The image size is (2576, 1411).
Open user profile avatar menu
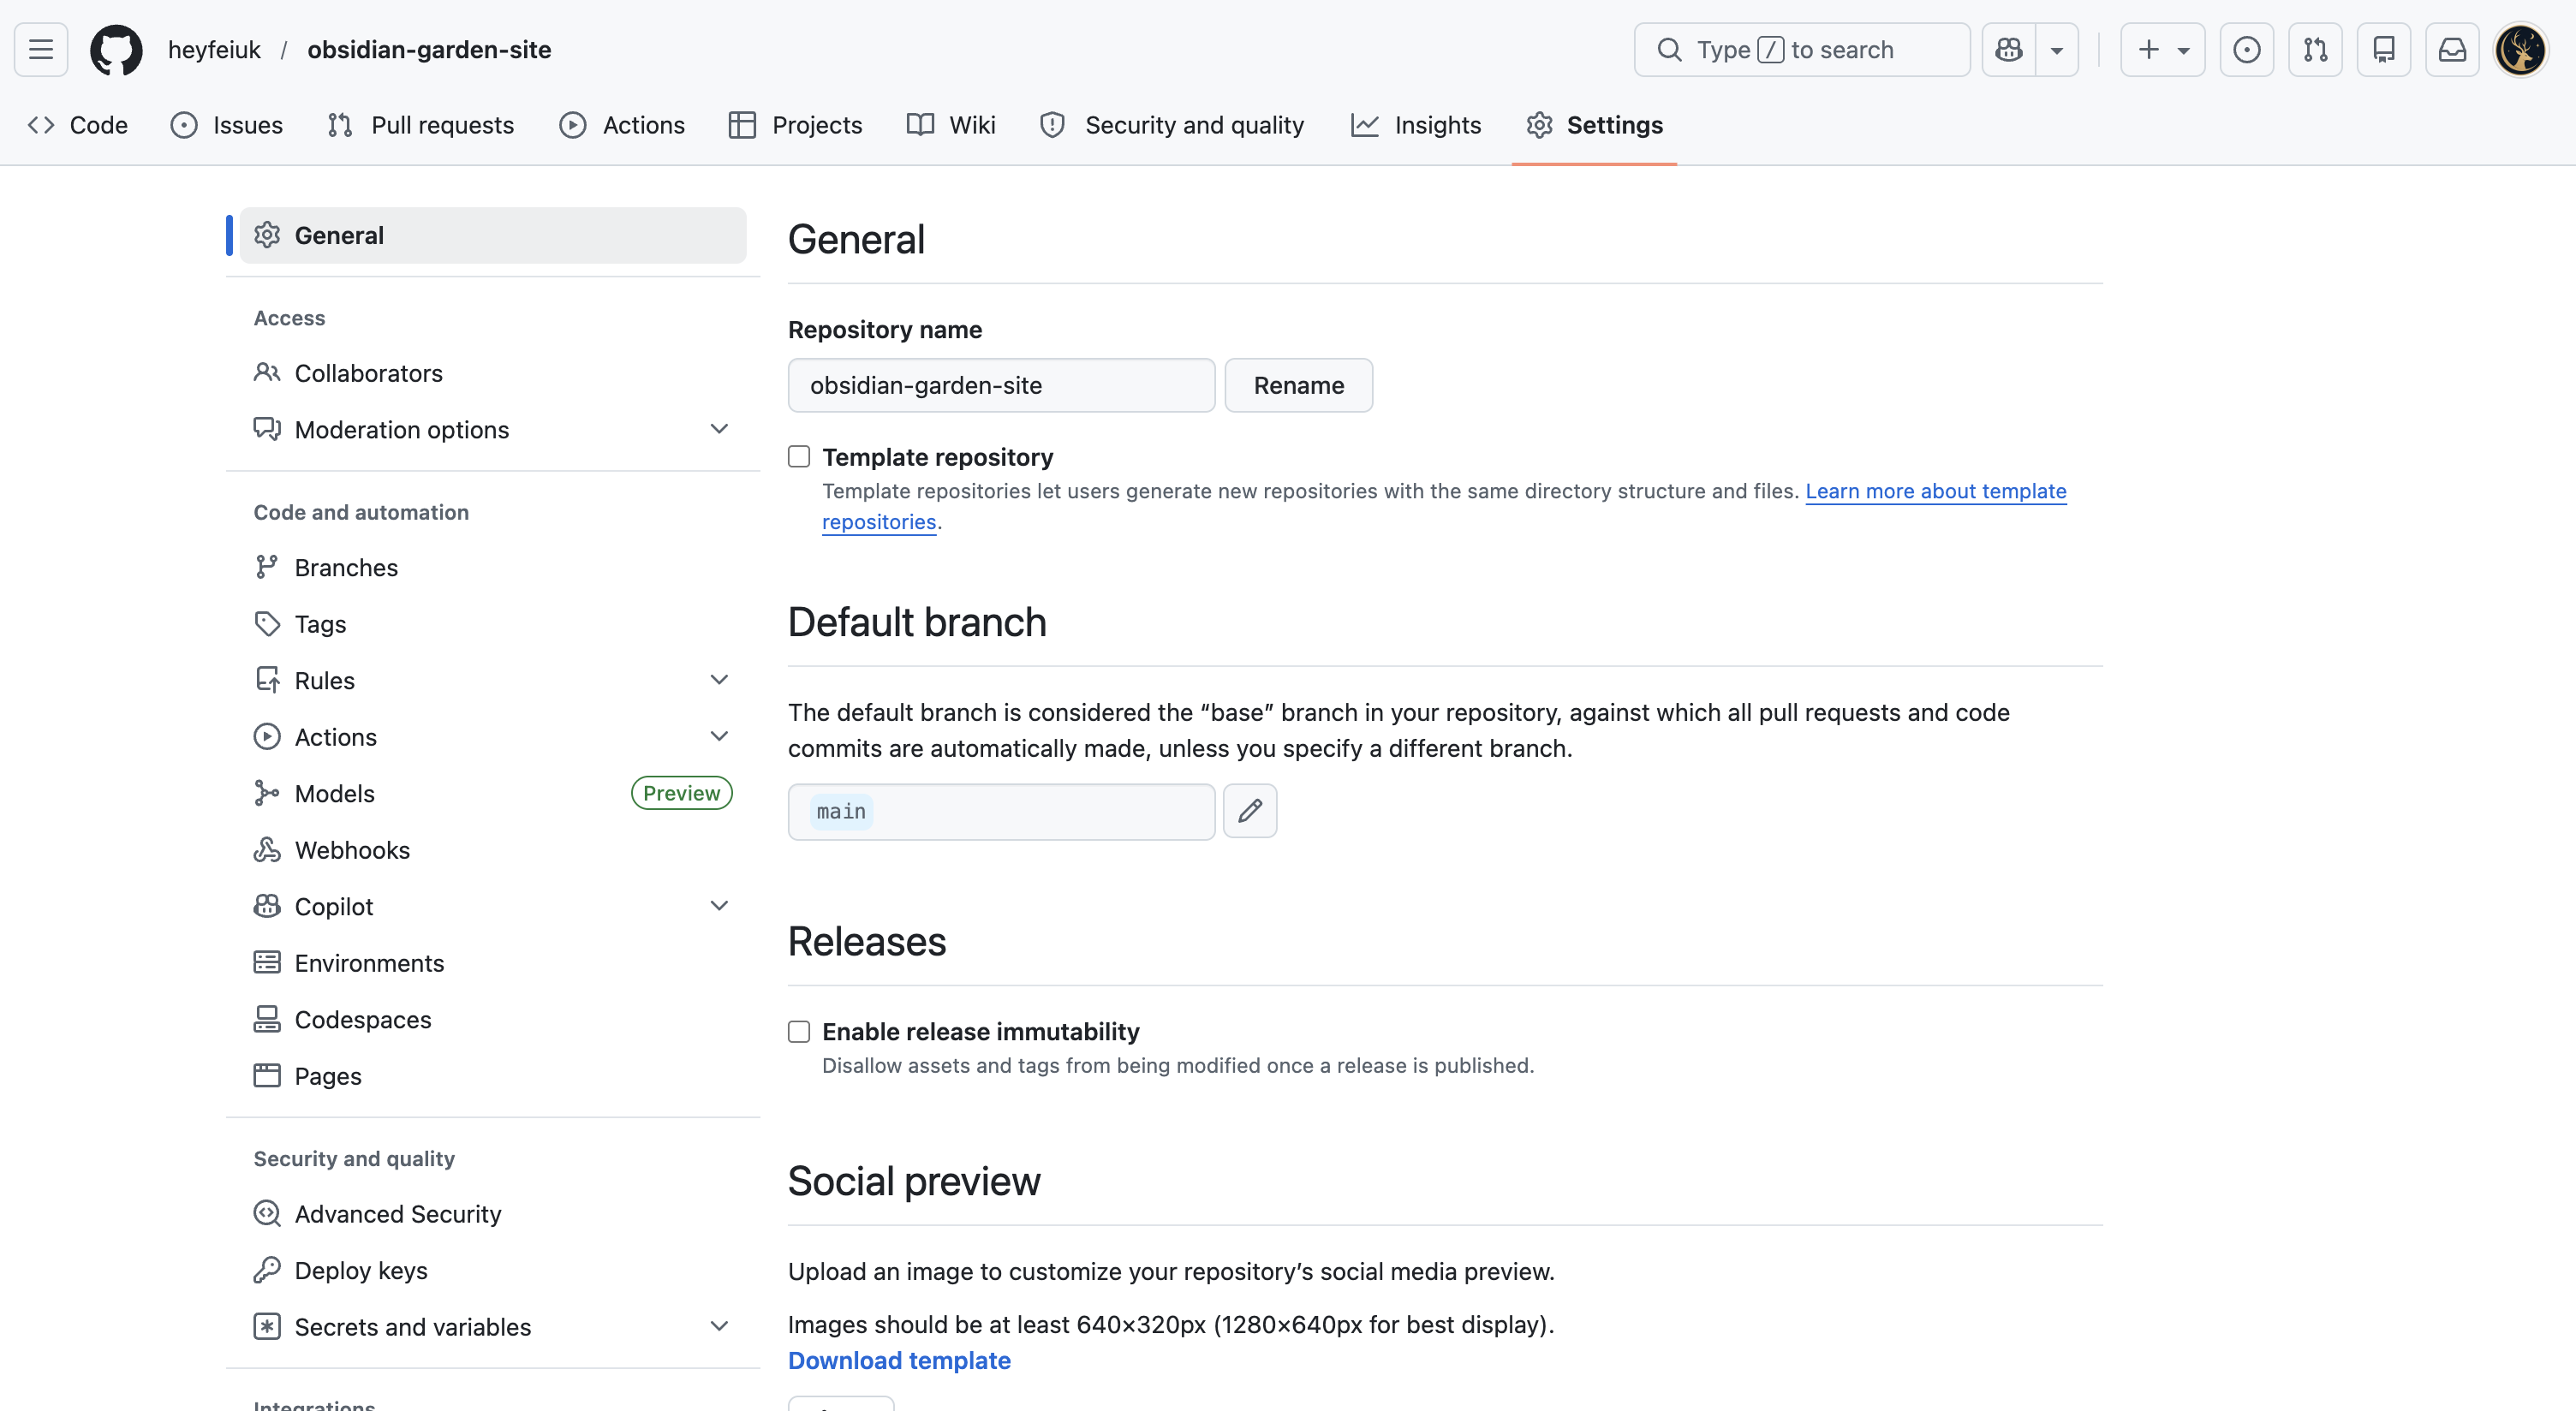[2521, 49]
